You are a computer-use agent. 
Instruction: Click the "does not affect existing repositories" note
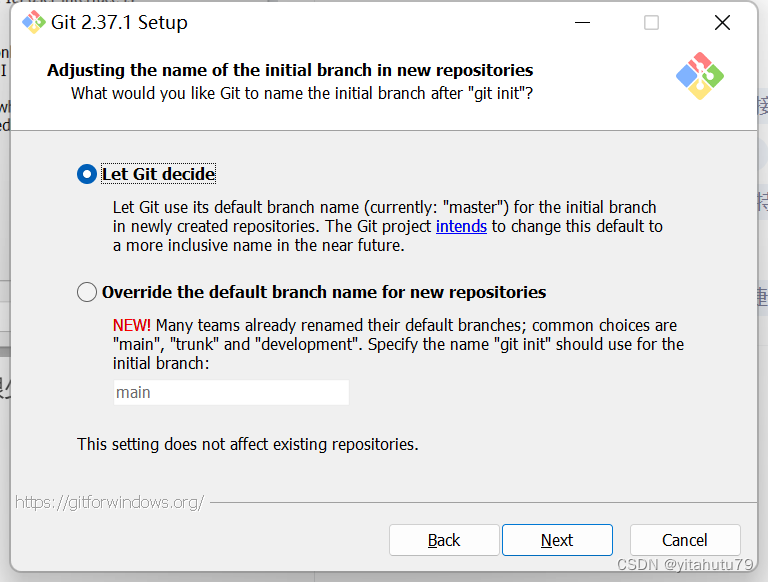pyautogui.click(x=248, y=444)
